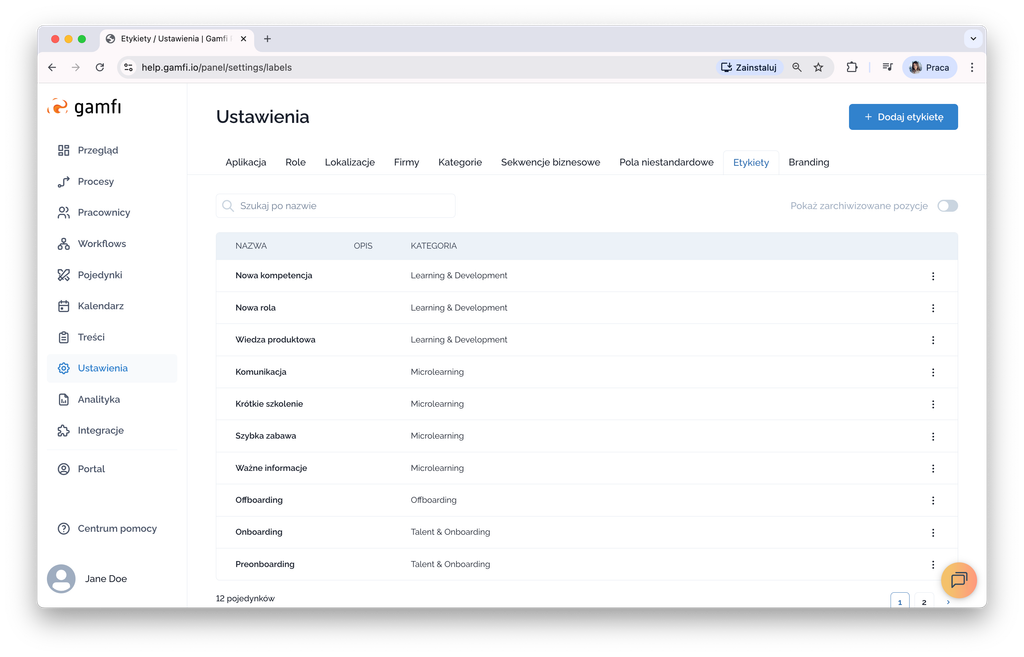The image size is (1024, 657).
Task: Open three-dot menu for Offboarding row
Action: coord(932,500)
